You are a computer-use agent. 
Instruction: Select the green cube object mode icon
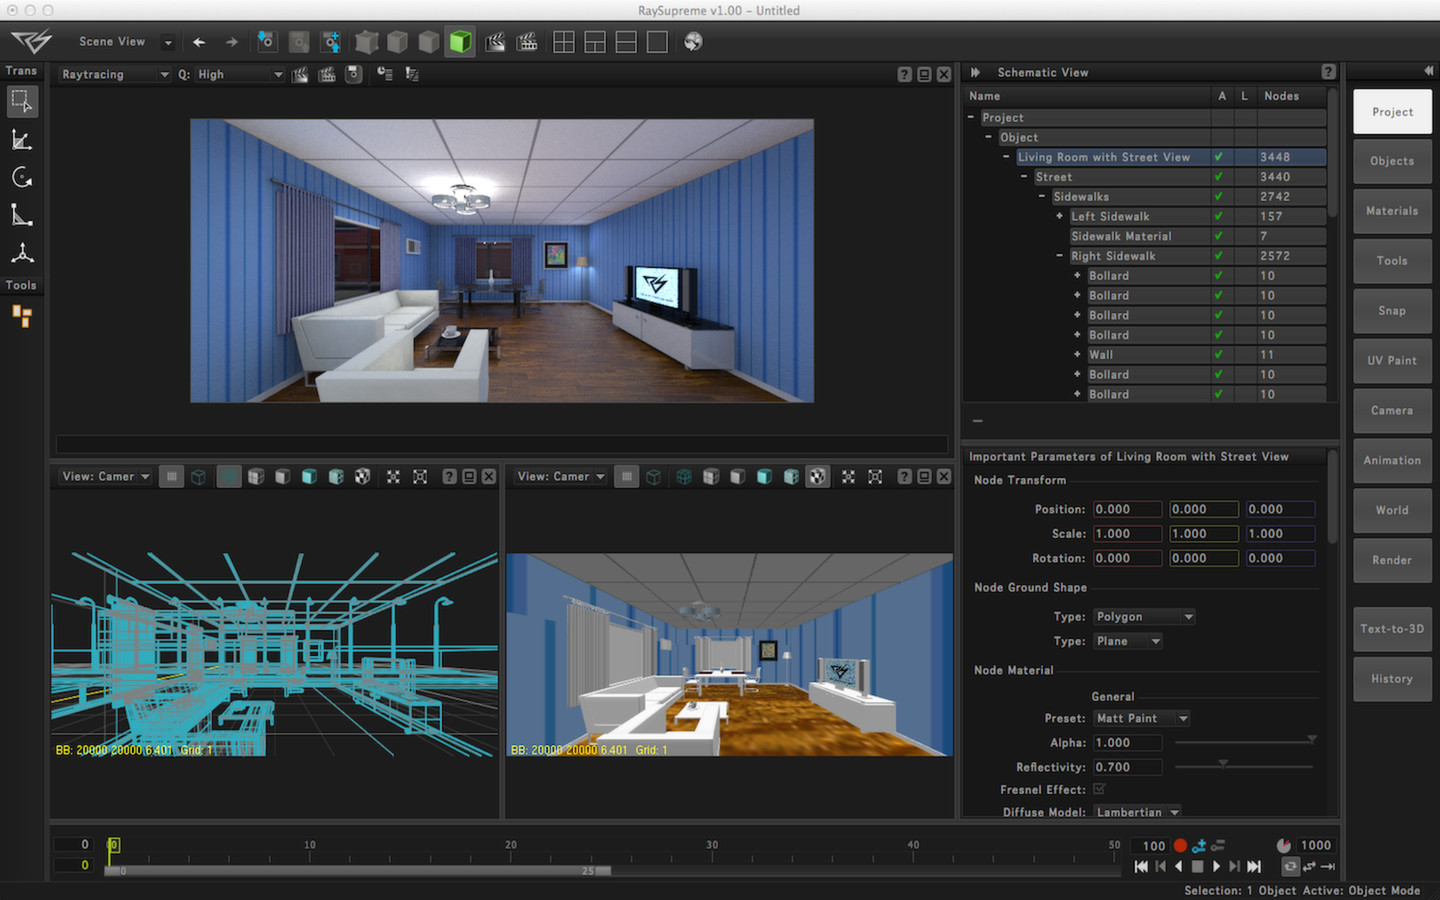[460, 42]
